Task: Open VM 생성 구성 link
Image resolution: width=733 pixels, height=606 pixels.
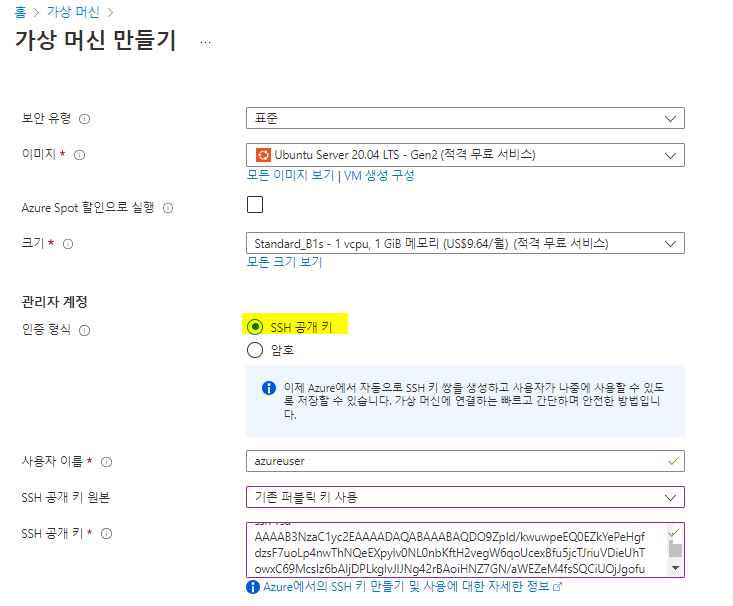Action: point(379,176)
